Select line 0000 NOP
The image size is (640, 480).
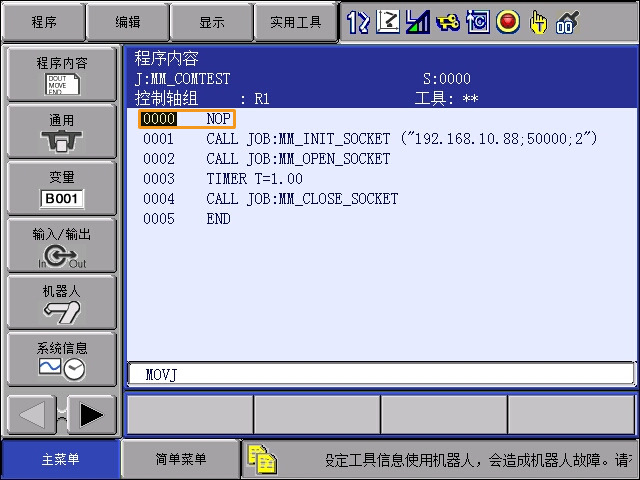(187, 119)
